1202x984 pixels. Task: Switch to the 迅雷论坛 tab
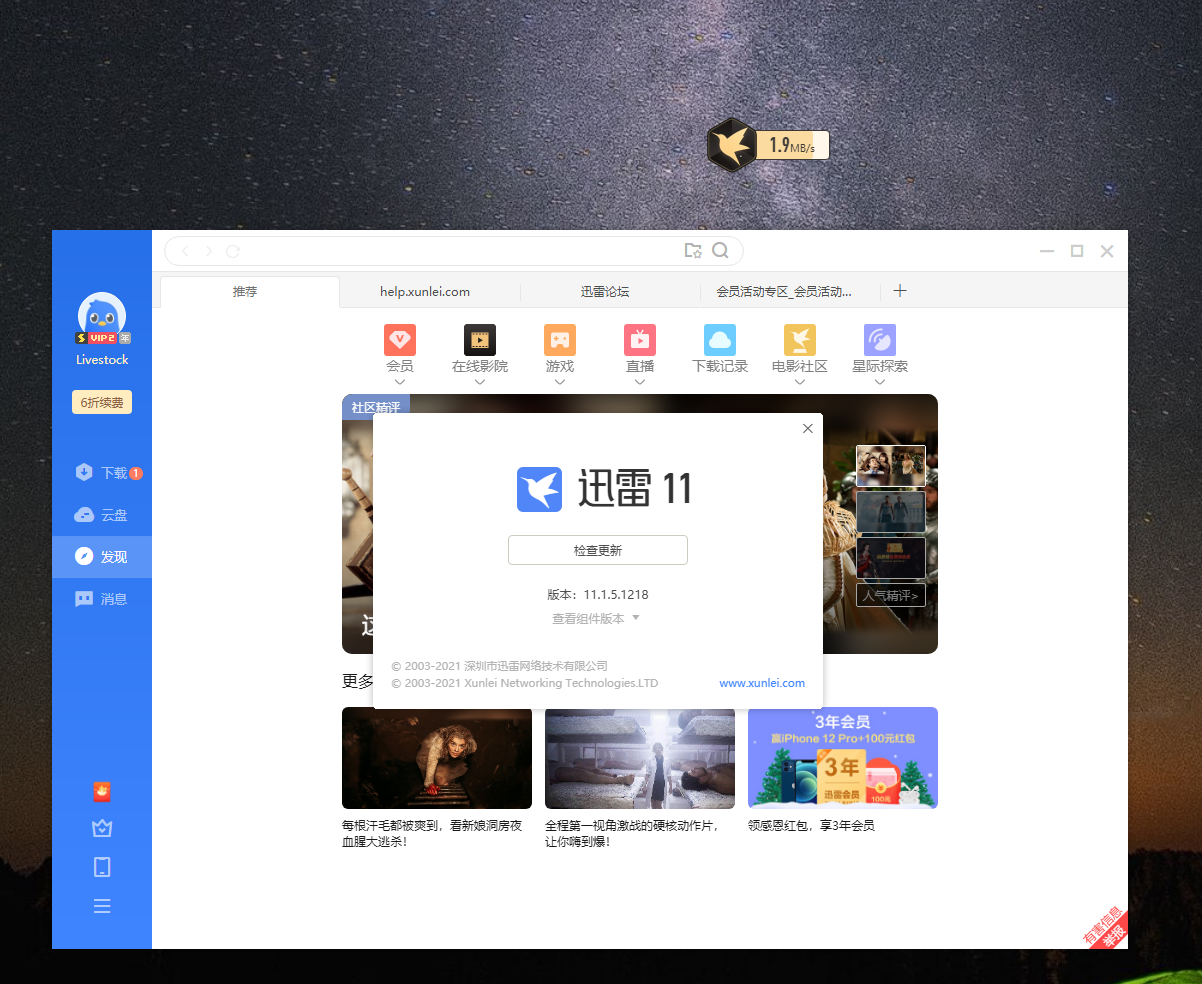(605, 292)
